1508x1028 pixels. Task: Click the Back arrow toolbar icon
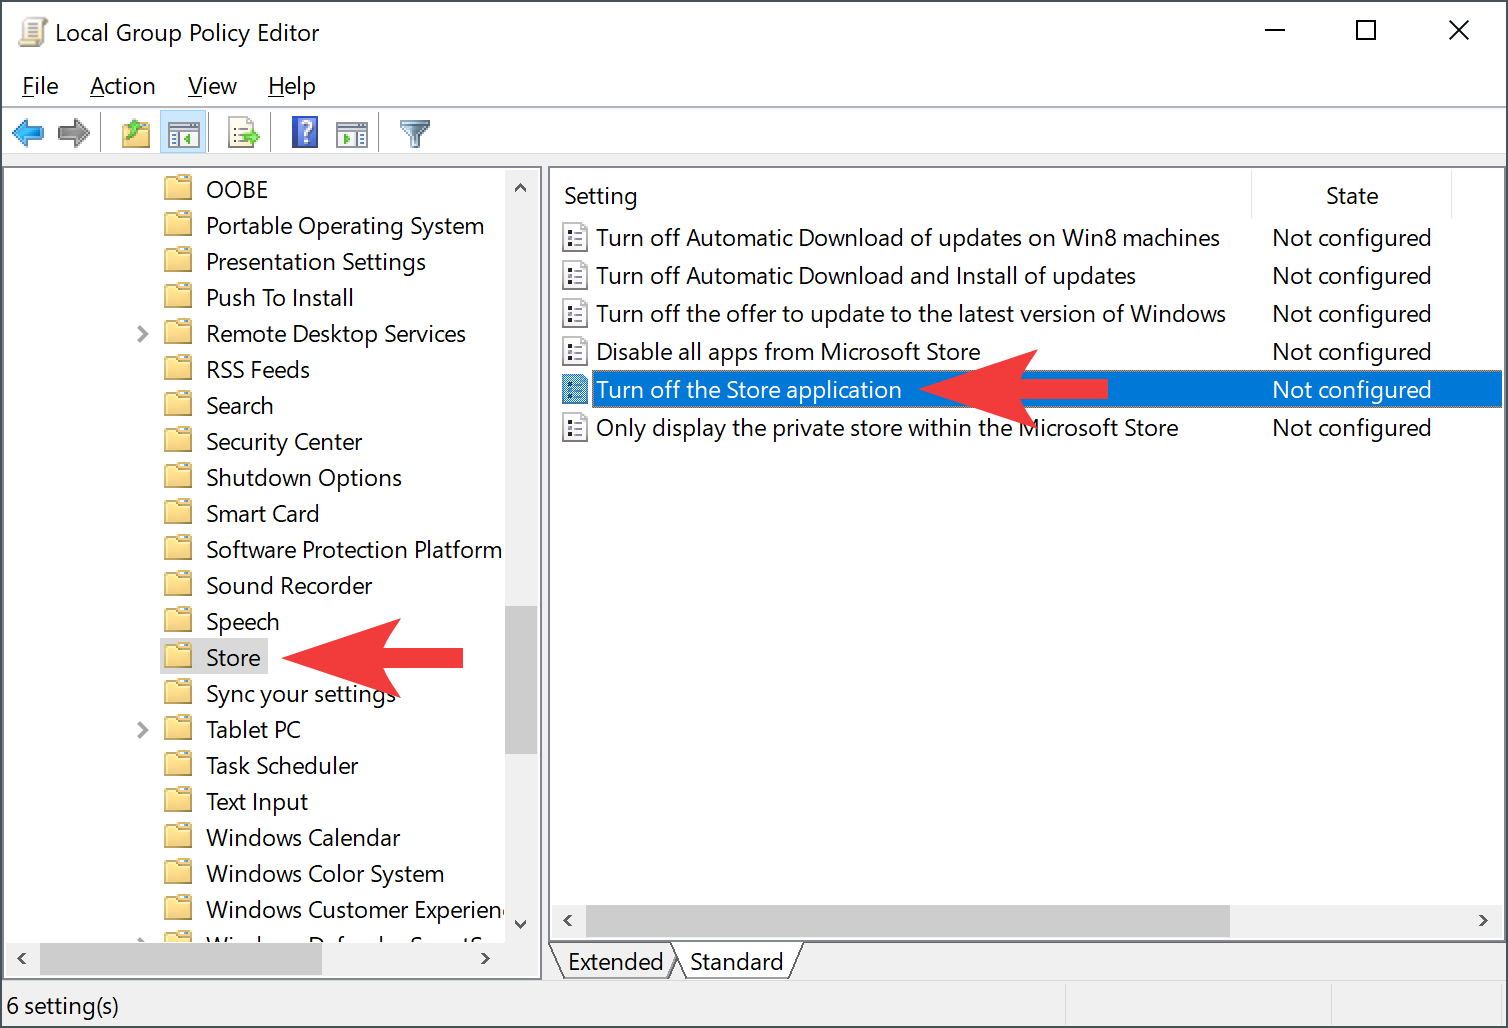click(28, 133)
